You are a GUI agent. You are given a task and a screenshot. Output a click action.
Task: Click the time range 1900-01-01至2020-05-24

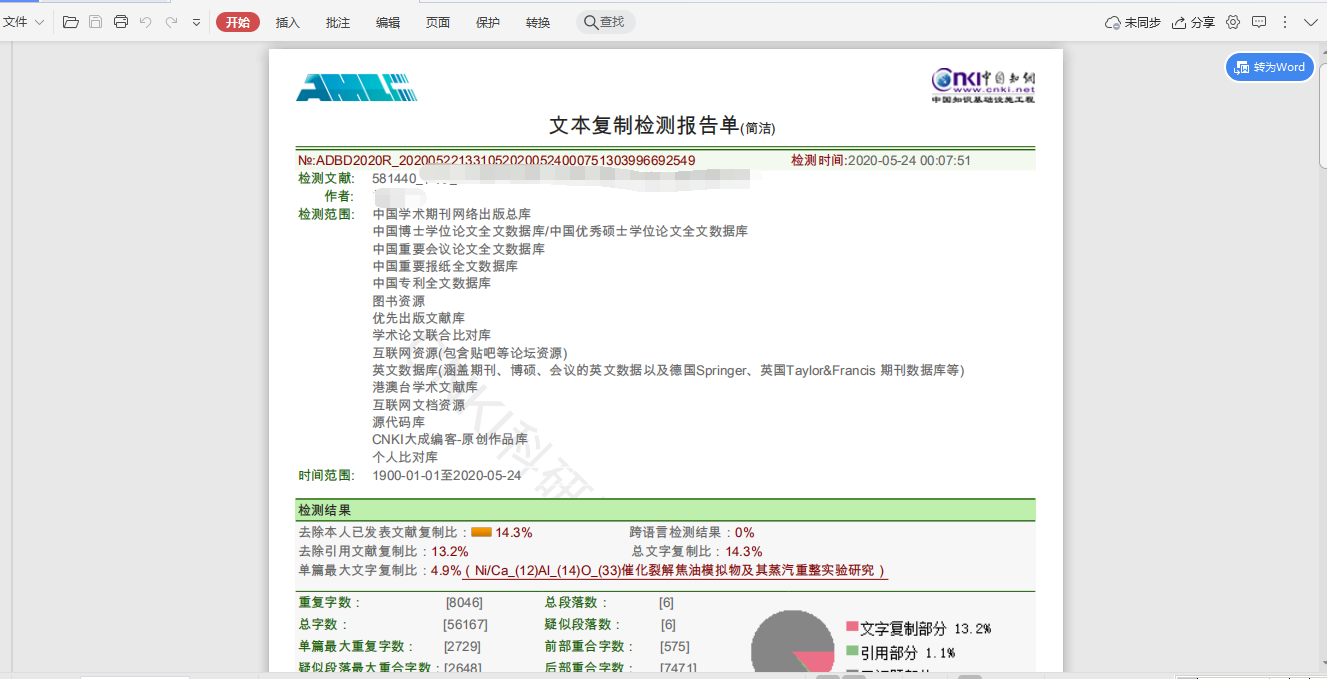point(447,475)
